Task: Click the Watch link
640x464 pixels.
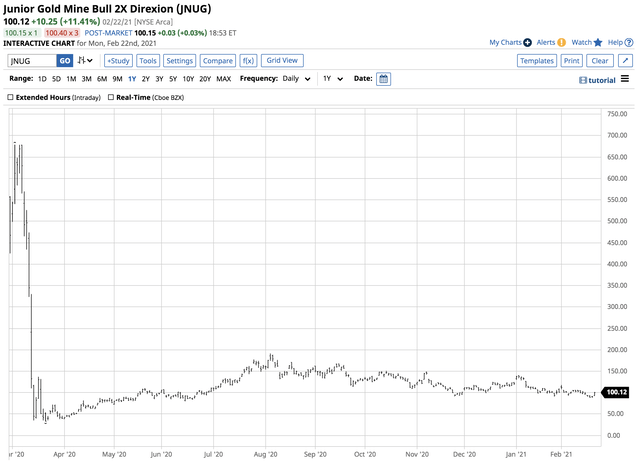Action: pos(582,42)
